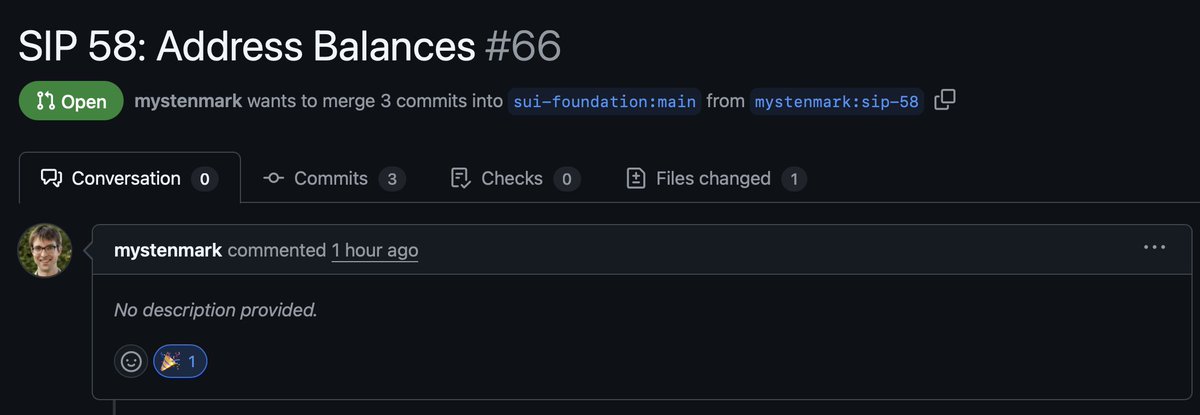The image size is (1200, 415).
Task: Select the 'SIP 58: Address Balances' title
Action: tap(247, 45)
